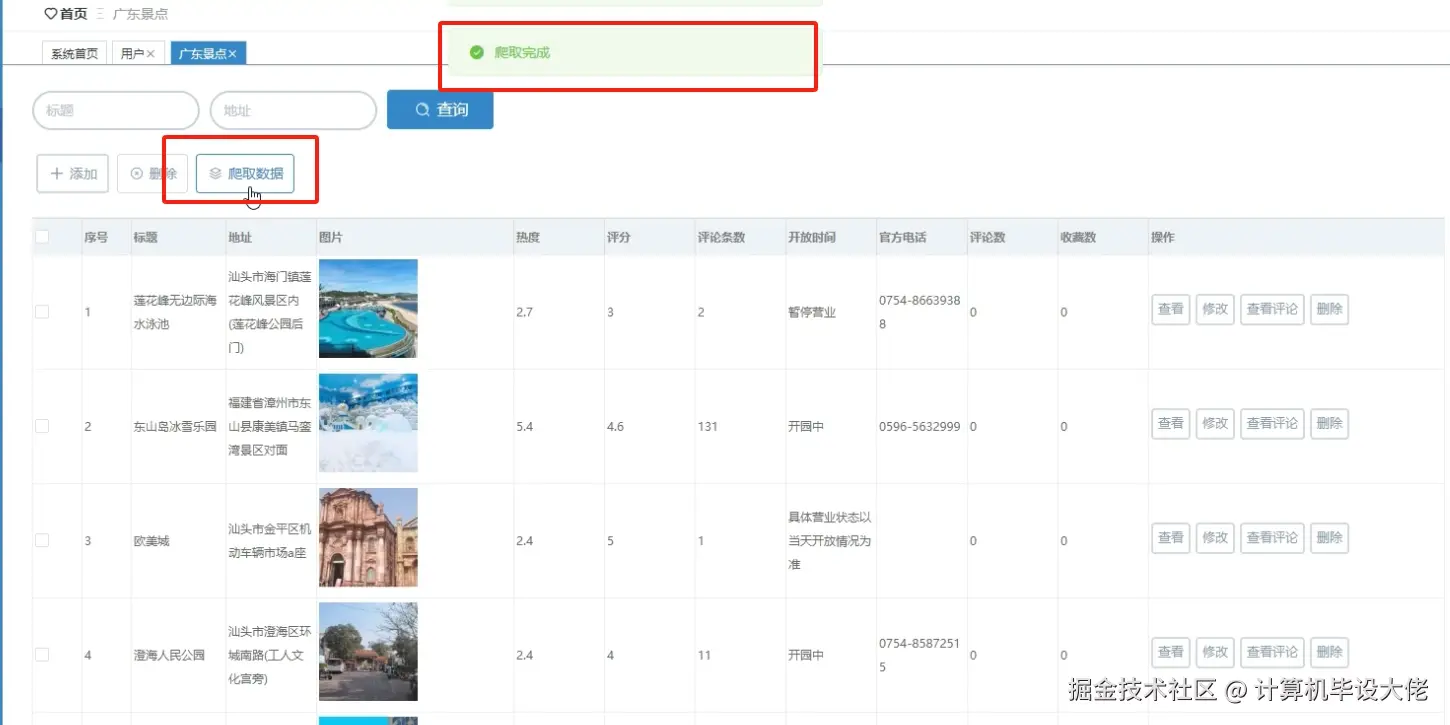
Task: Click the layers icon on 爬取数据
Action: (x=215, y=173)
